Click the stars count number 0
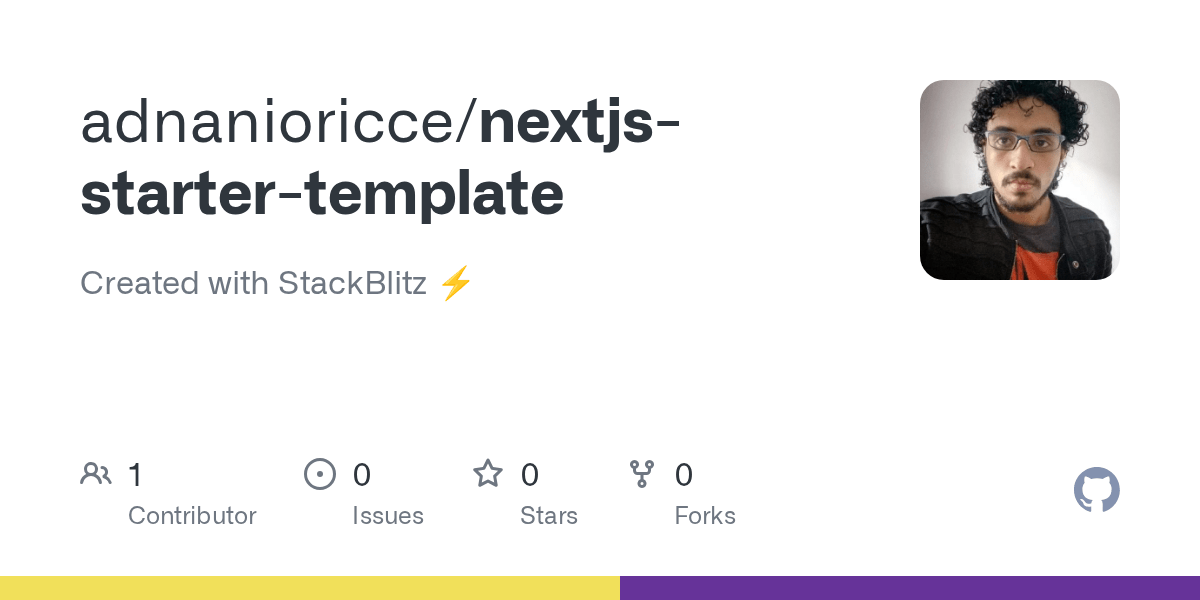The height and width of the screenshot is (600, 1200). 530,475
